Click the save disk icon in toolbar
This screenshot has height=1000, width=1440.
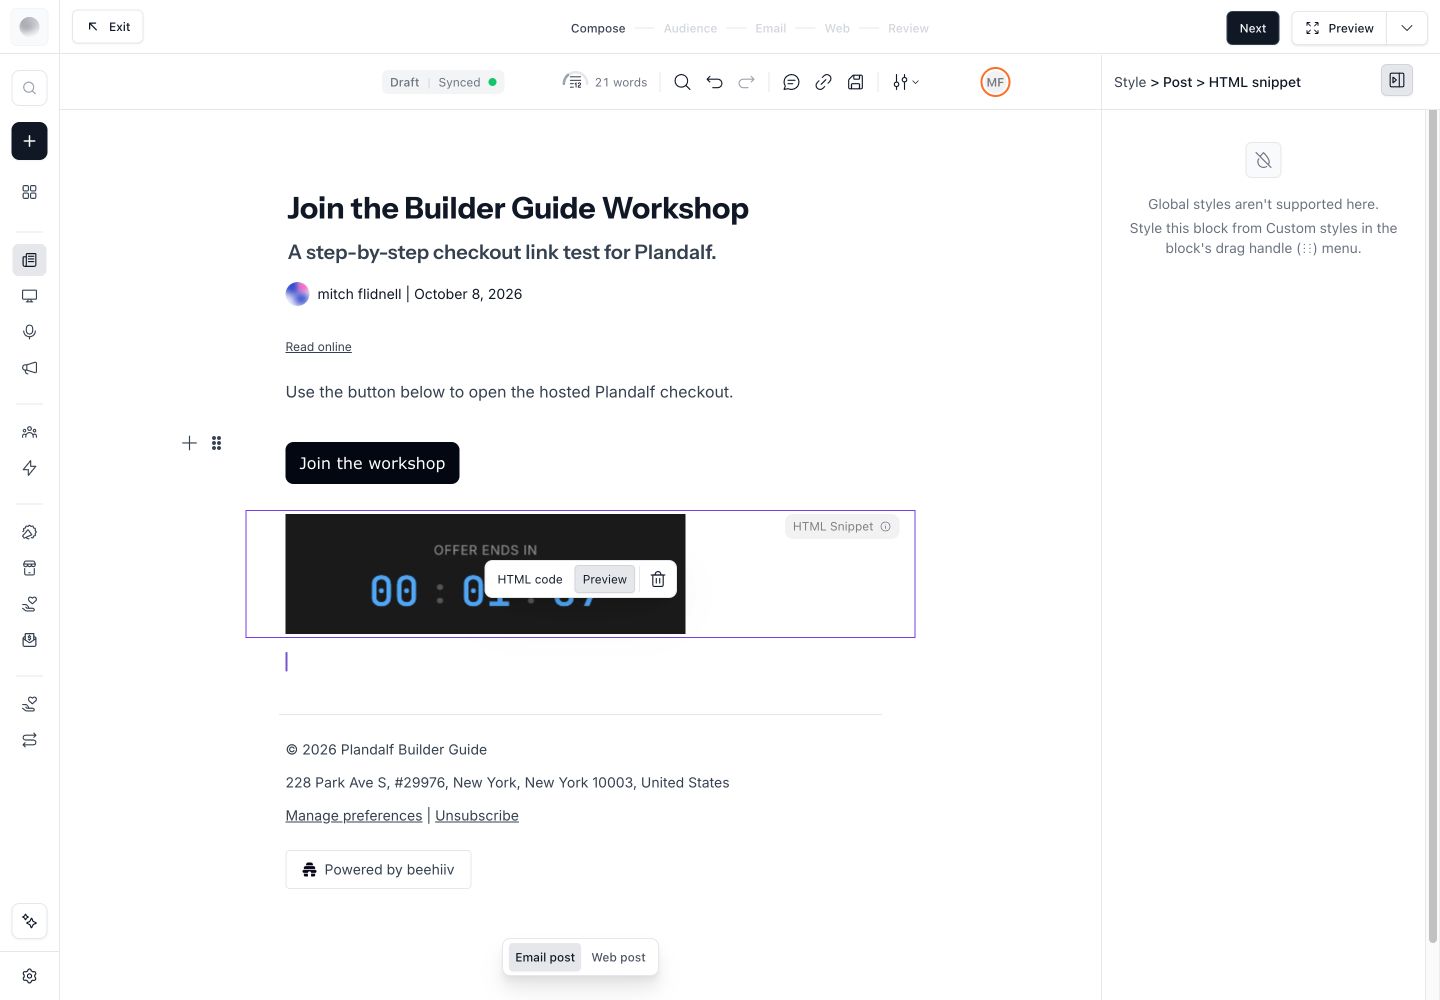click(855, 82)
